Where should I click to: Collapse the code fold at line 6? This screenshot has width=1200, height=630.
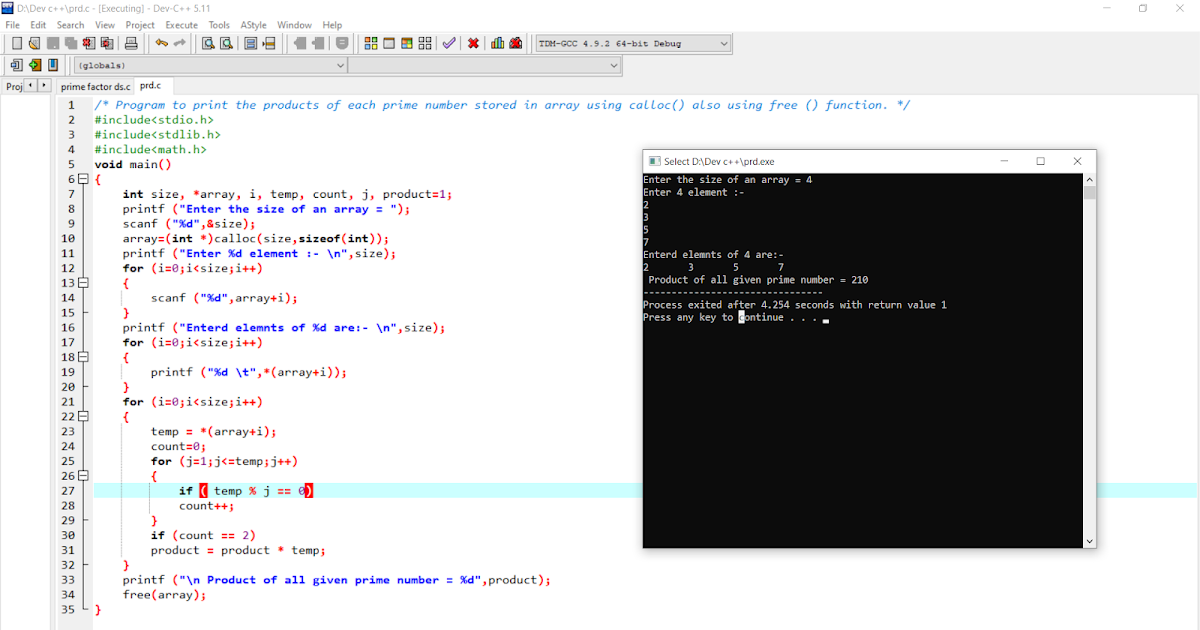coord(85,178)
